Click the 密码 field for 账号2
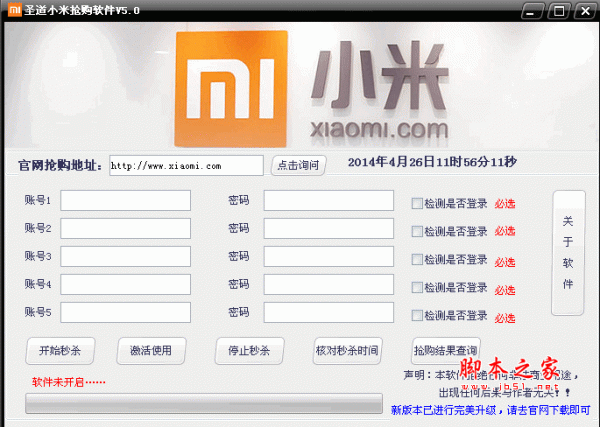 [x=329, y=228]
